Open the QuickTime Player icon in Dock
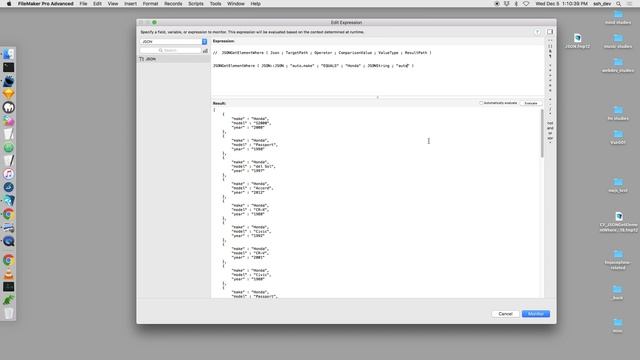 (x=9, y=241)
